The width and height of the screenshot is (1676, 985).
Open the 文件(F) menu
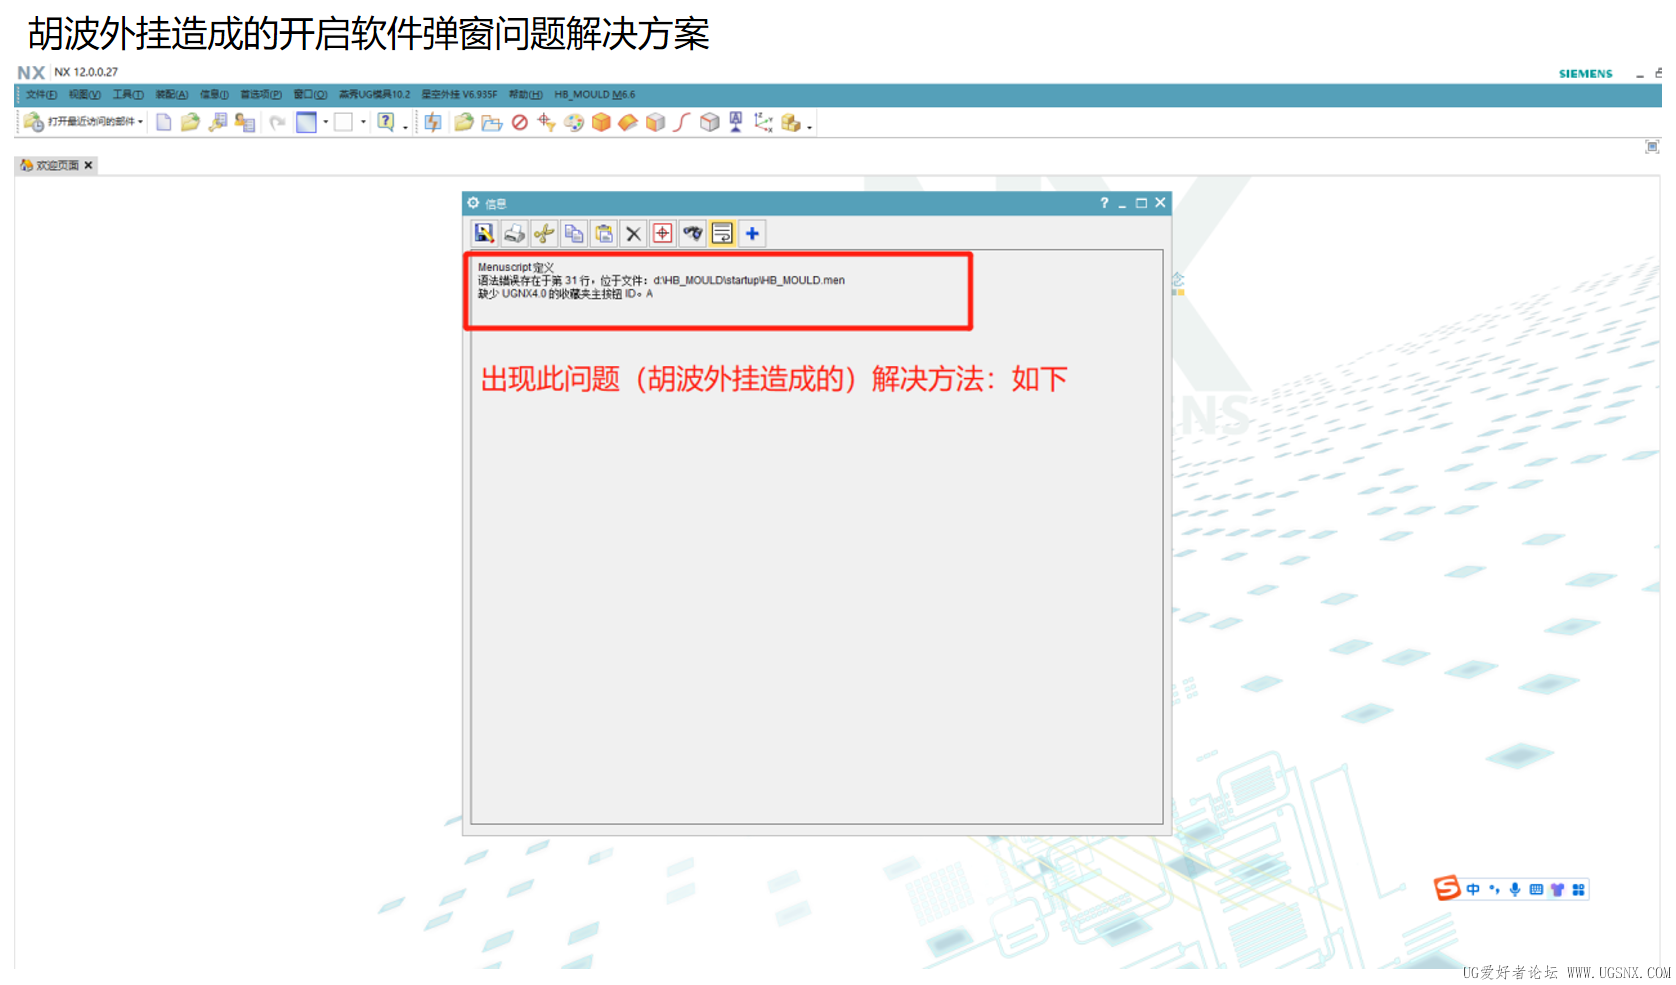point(41,95)
